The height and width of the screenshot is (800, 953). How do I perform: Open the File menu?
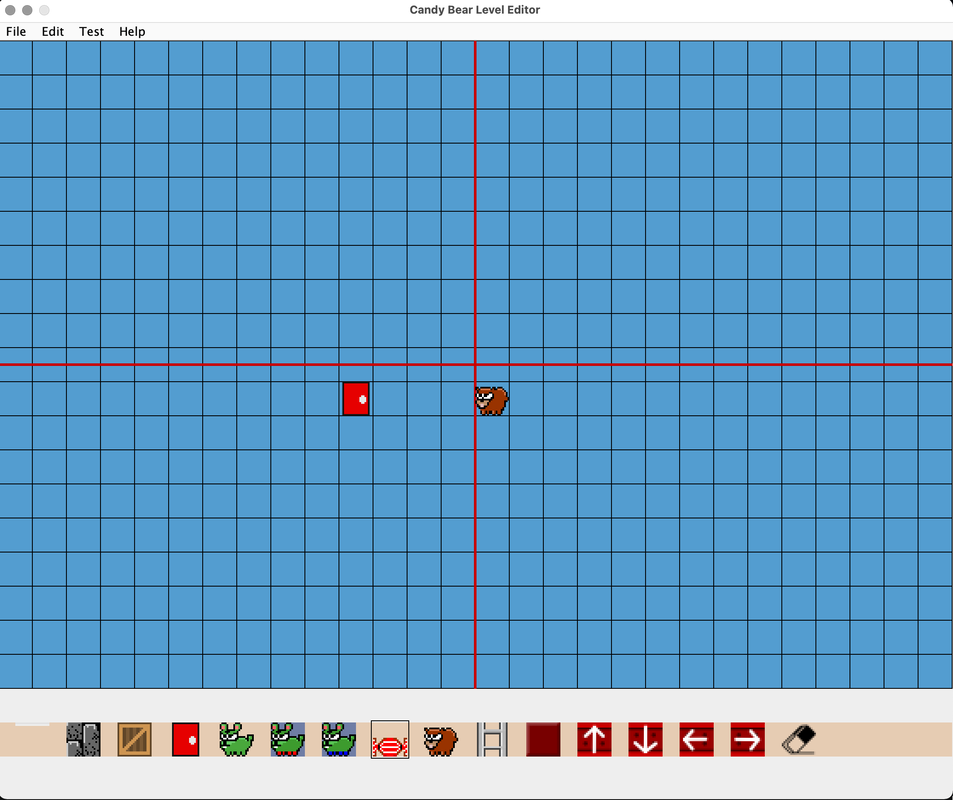16,31
